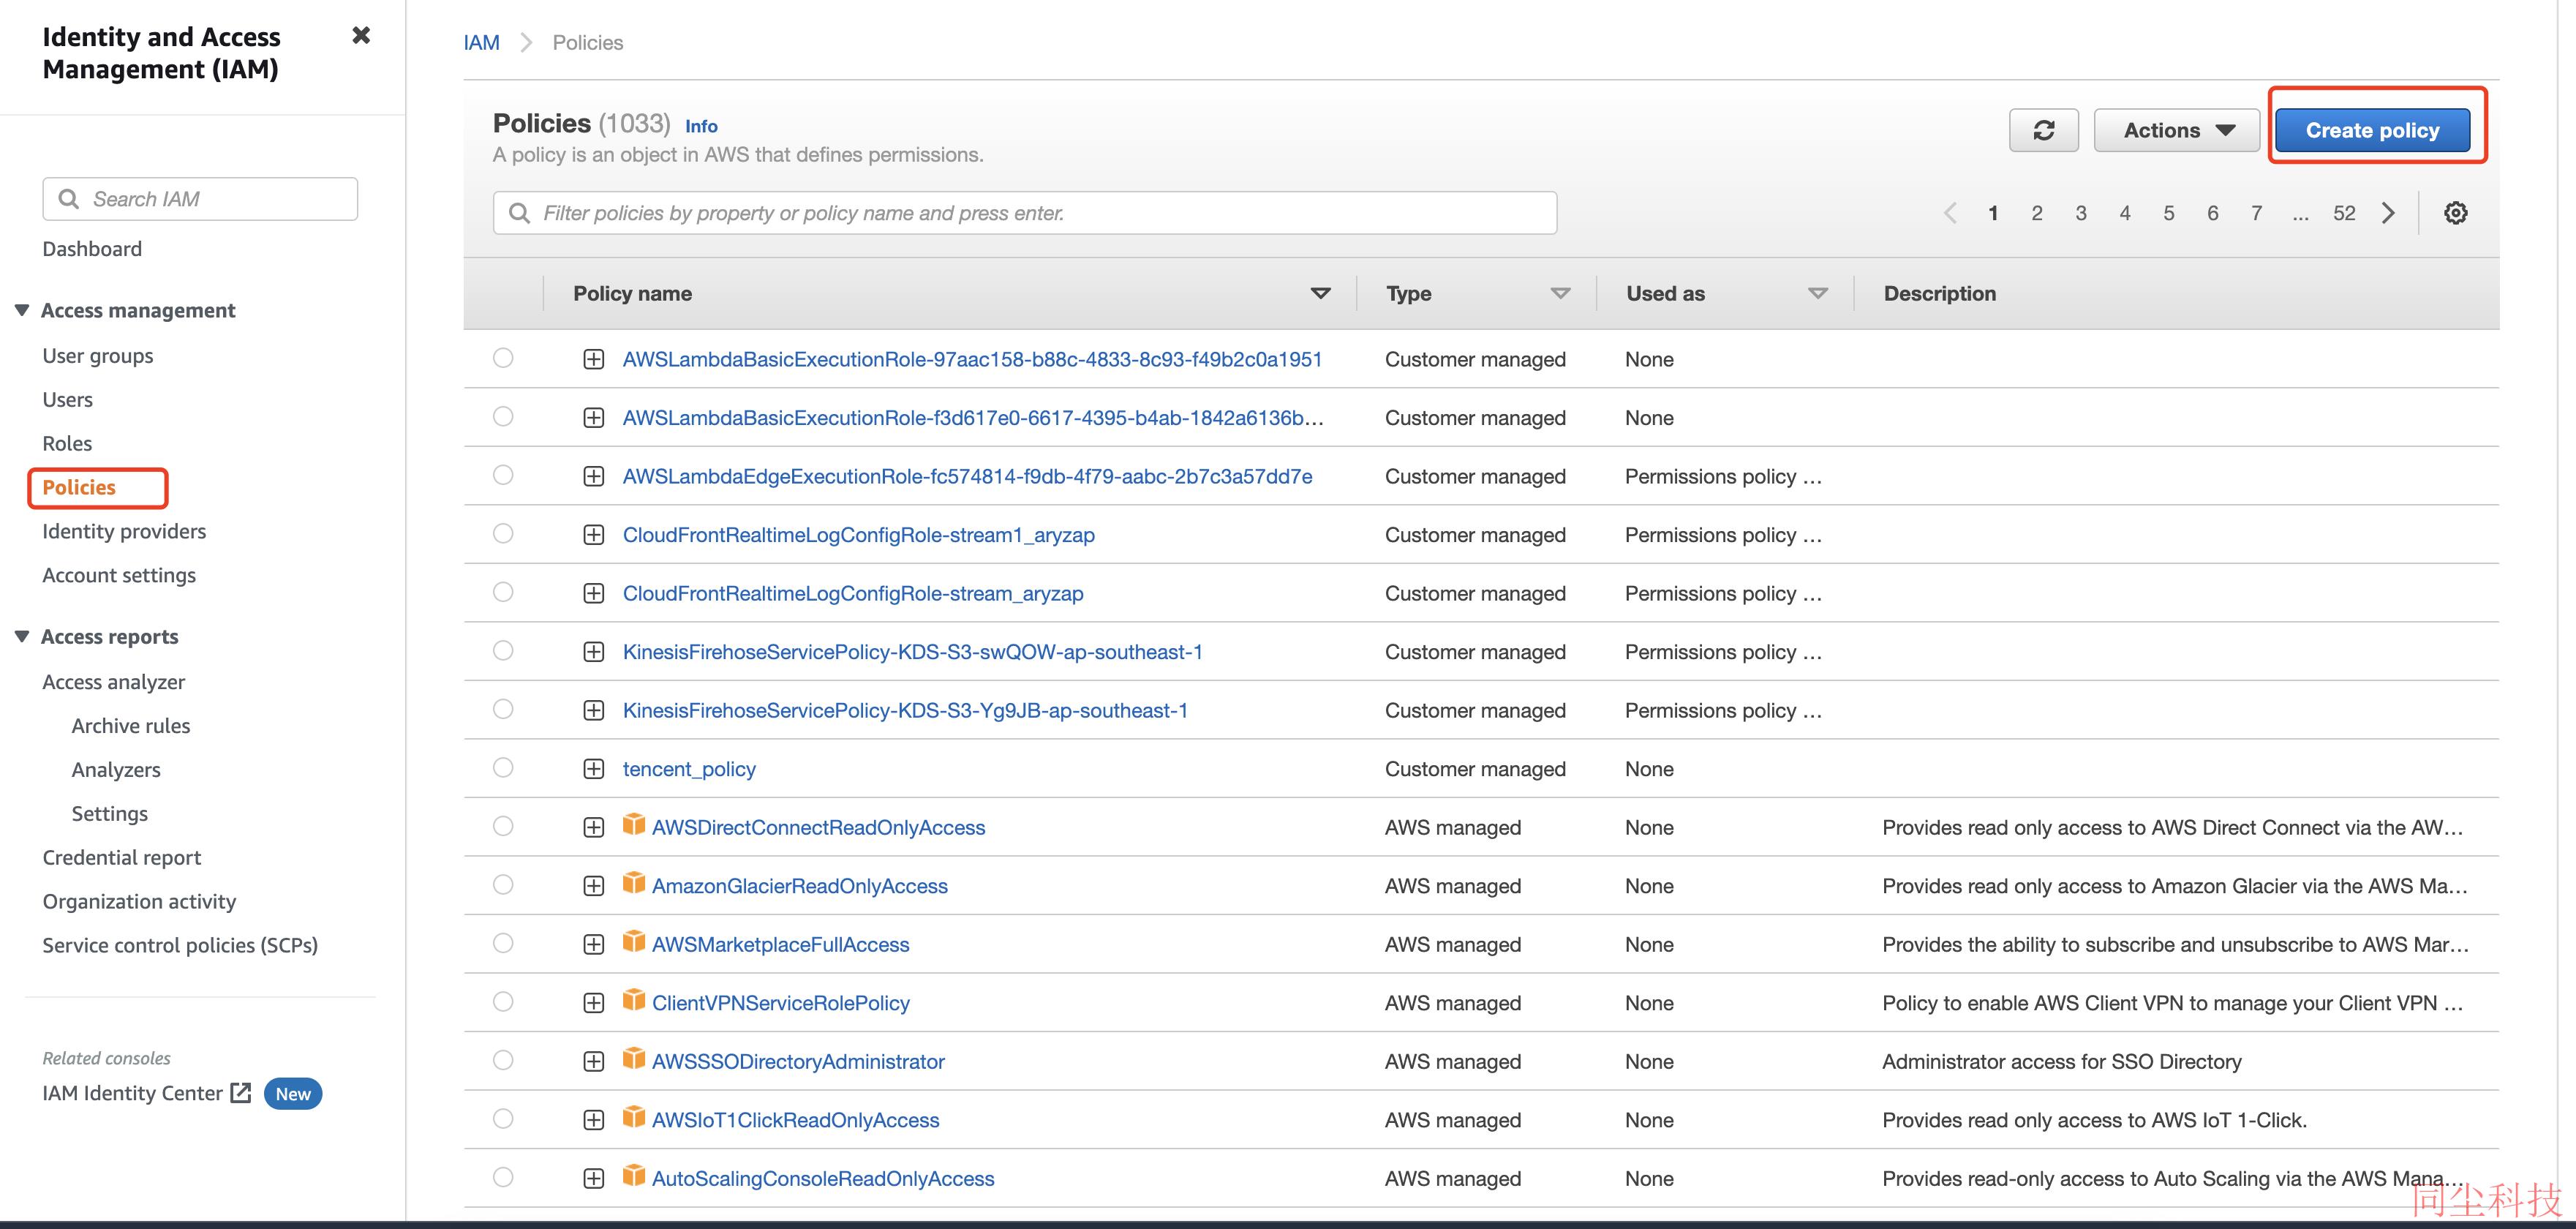Refresh the policies list
The height and width of the screenshot is (1229, 2576).
(2043, 130)
